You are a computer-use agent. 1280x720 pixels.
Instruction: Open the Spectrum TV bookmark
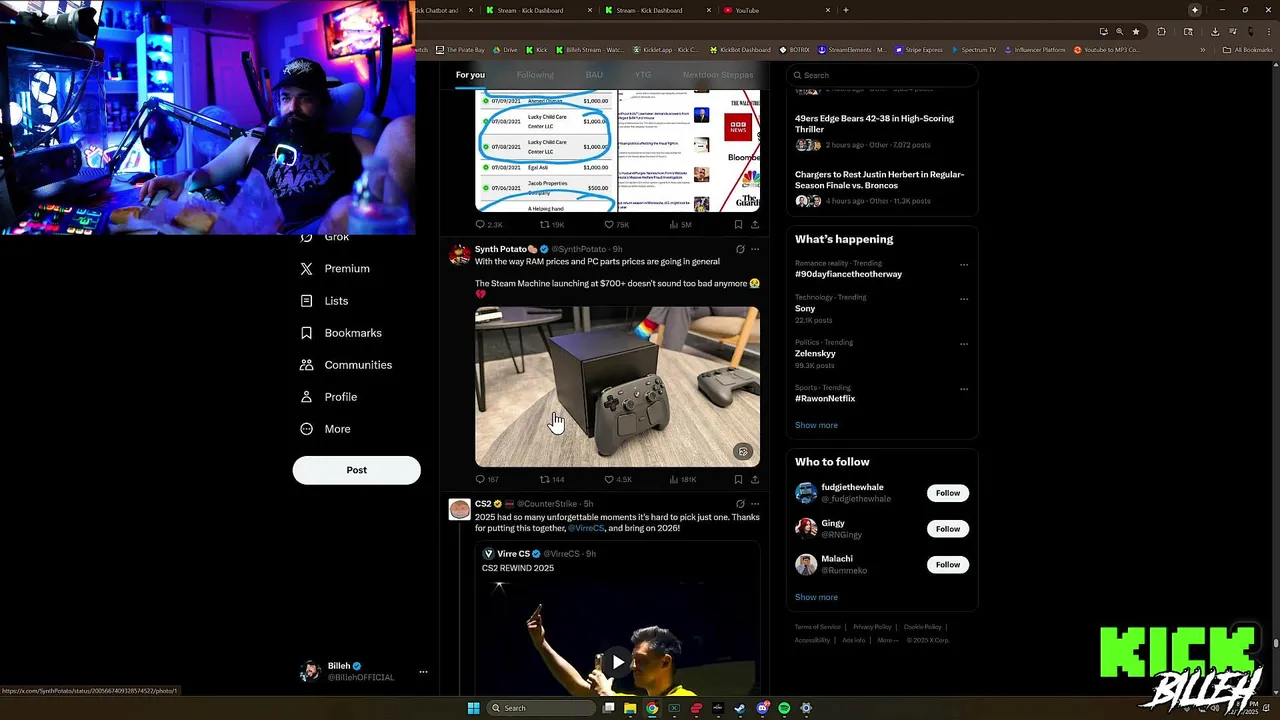coord(973,50)
